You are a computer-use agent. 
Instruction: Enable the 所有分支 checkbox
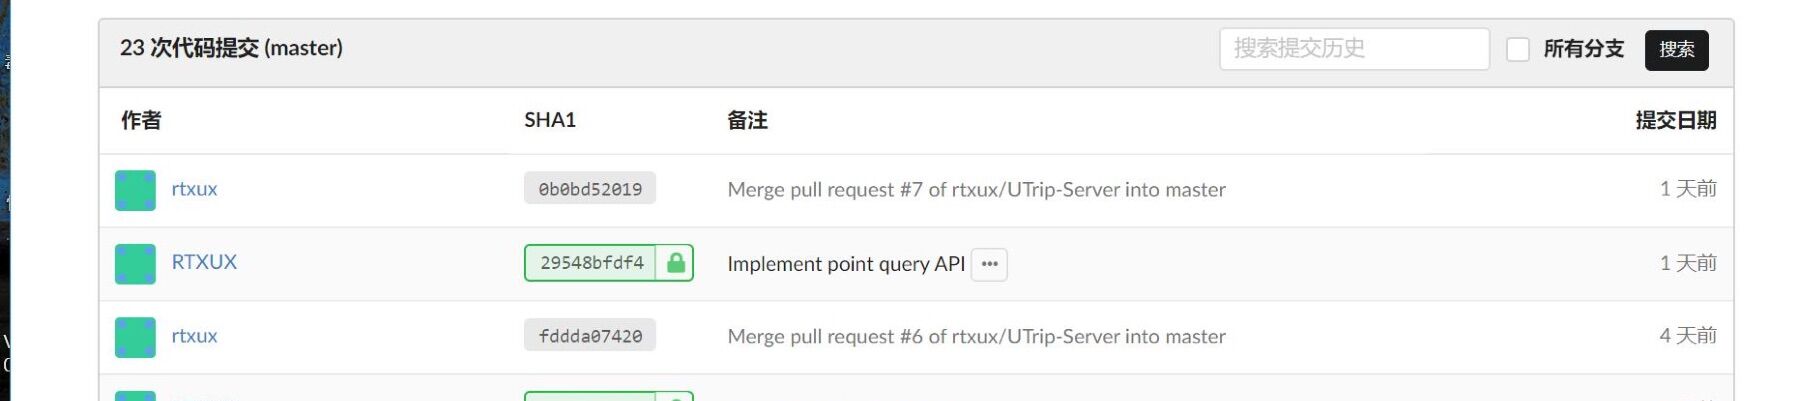pyautogui.click(x=1517, y=49)
